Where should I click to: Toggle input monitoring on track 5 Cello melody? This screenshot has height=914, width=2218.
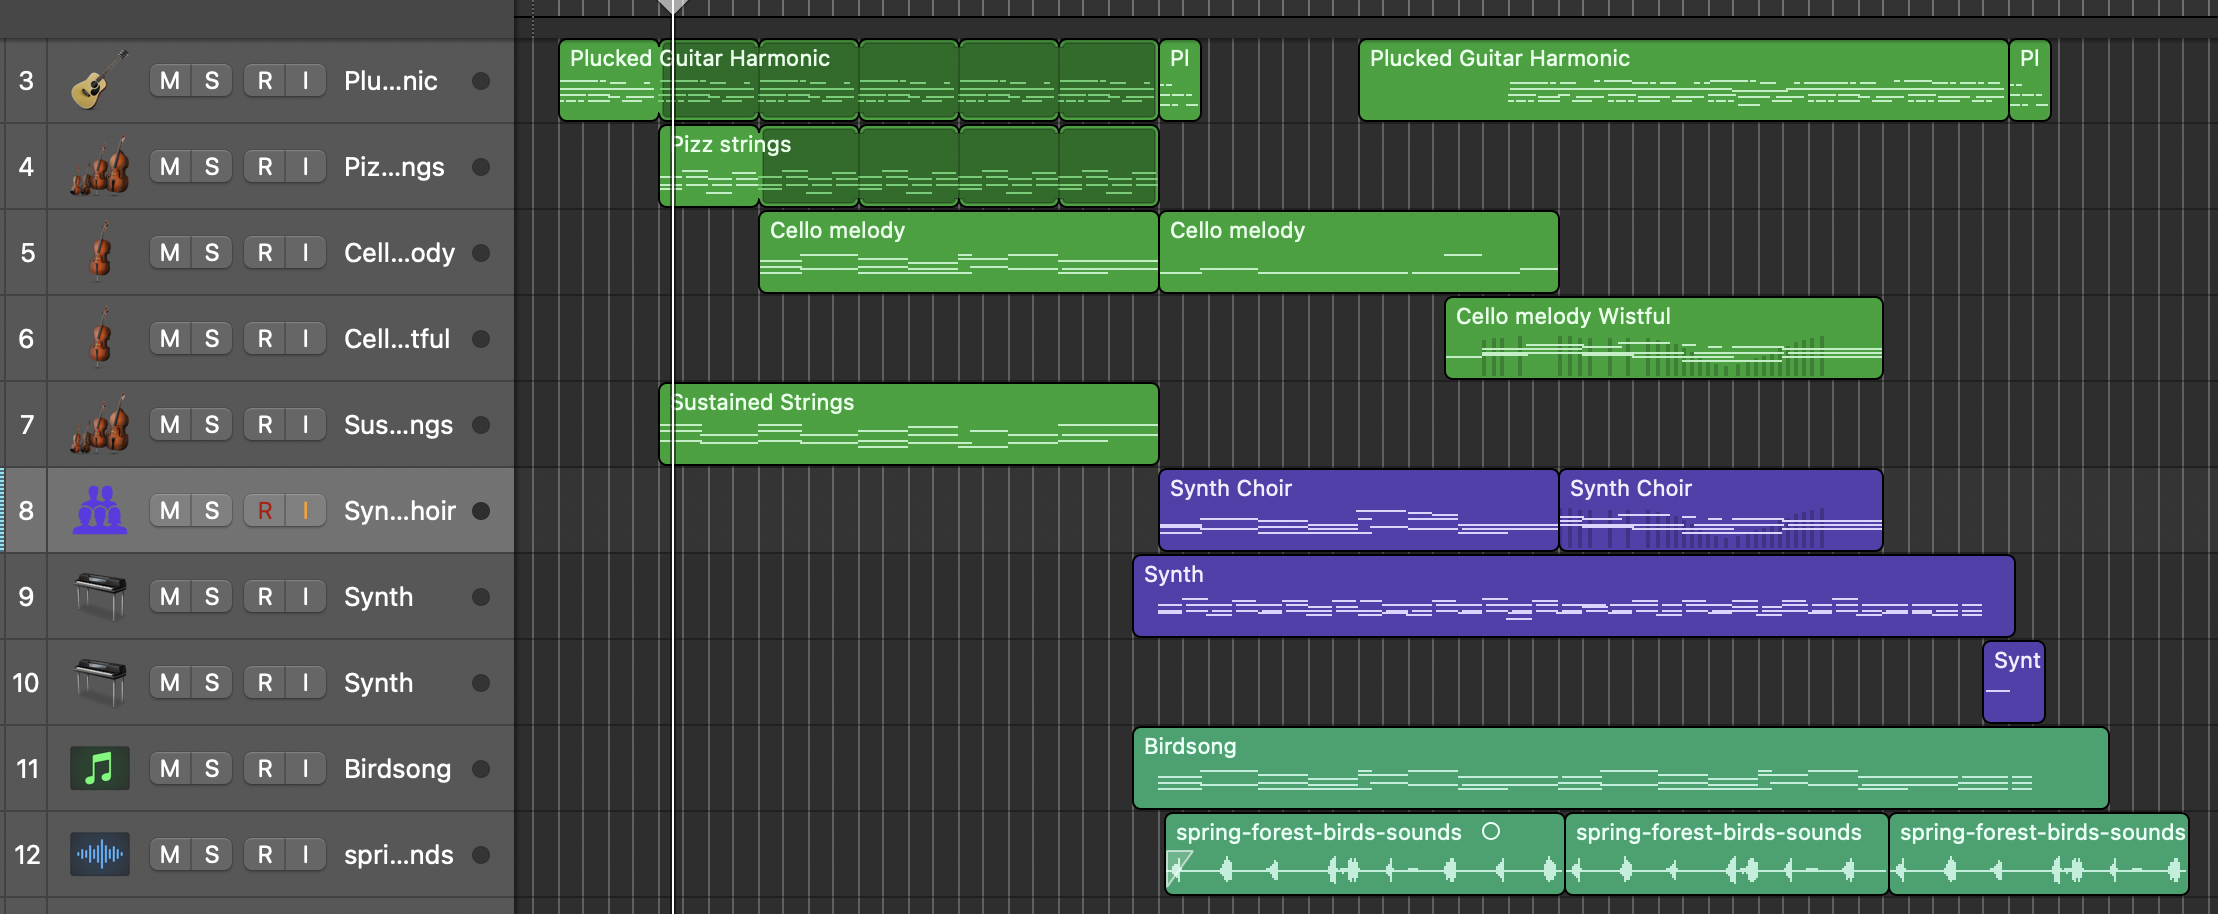click(x=306, y=252)
